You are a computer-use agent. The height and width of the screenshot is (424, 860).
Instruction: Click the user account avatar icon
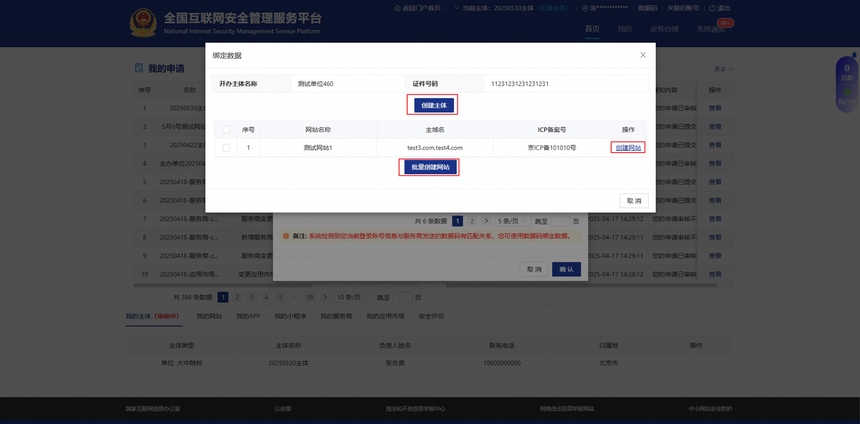coord(583,8)
